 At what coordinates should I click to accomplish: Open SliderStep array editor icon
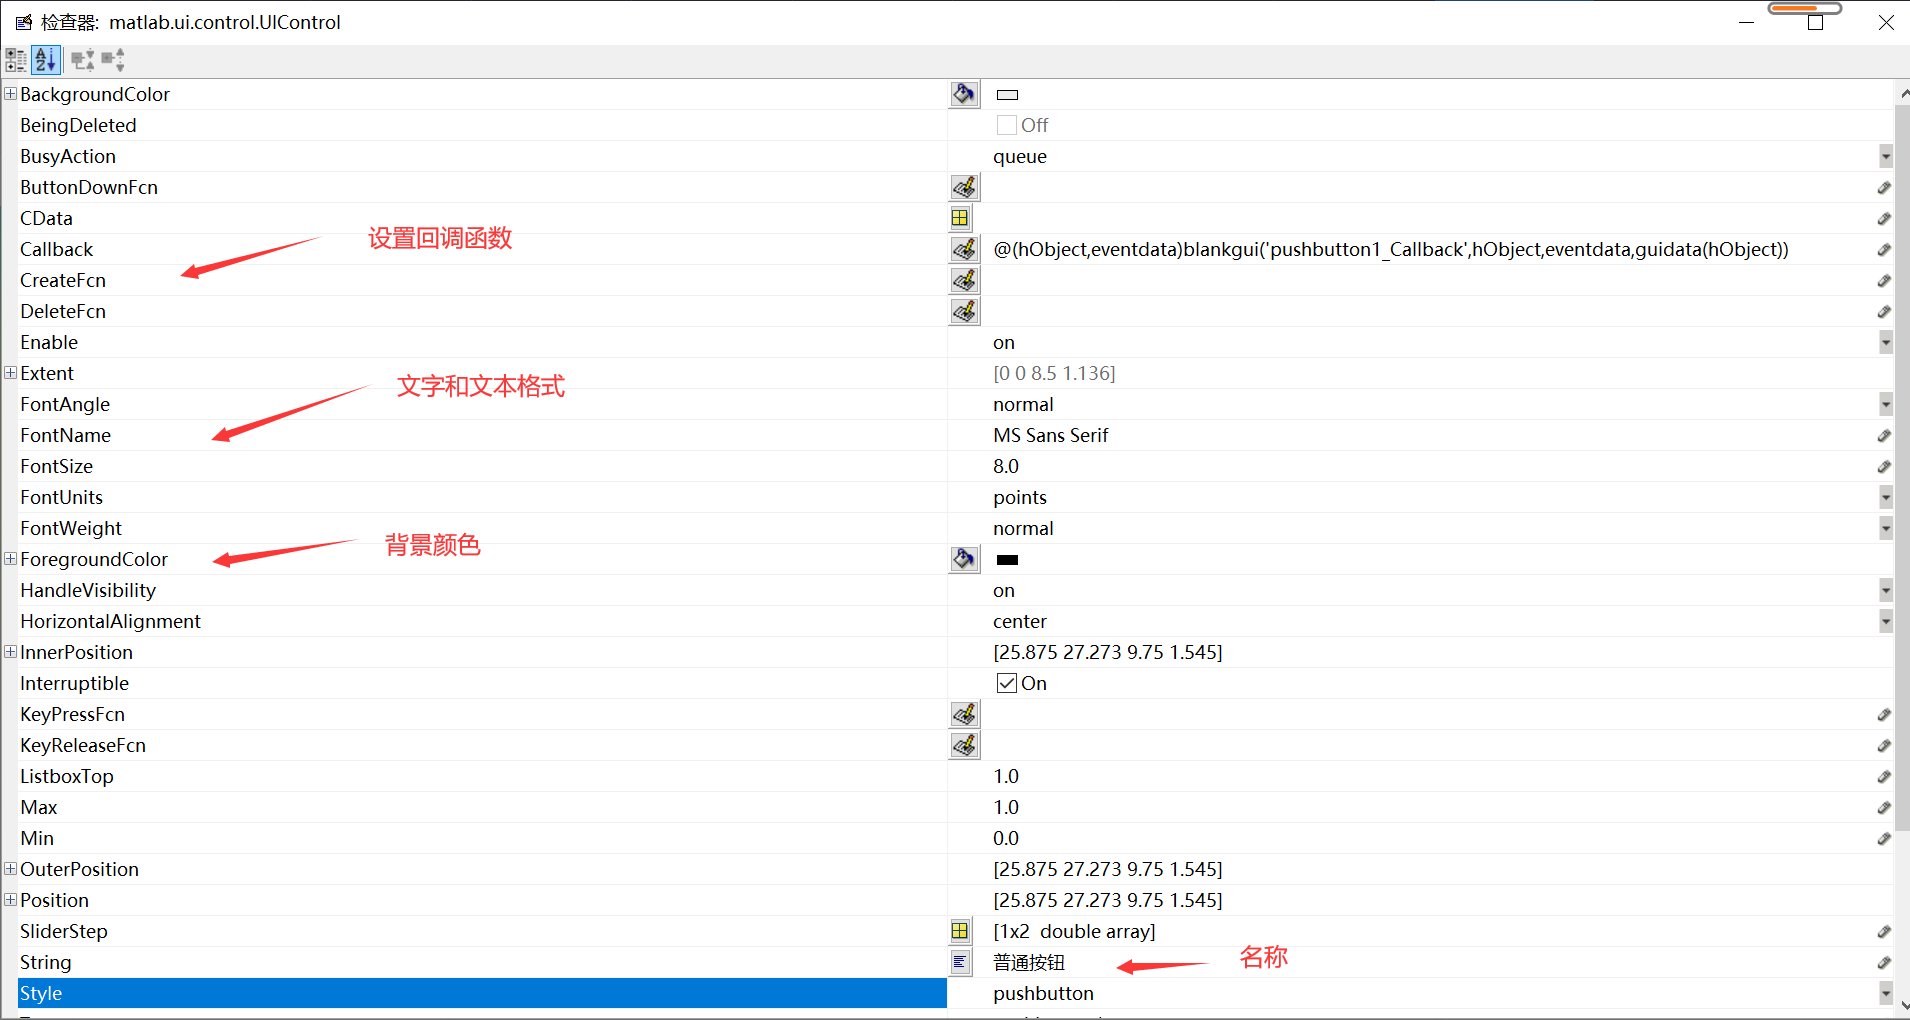[960, 931]
